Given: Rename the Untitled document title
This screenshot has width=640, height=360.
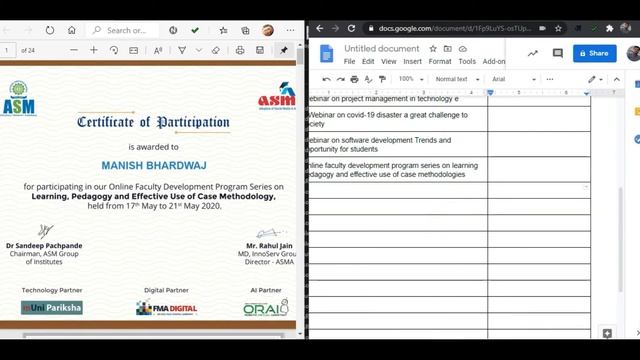Looking at the screenshot, I should coord(382,49).
